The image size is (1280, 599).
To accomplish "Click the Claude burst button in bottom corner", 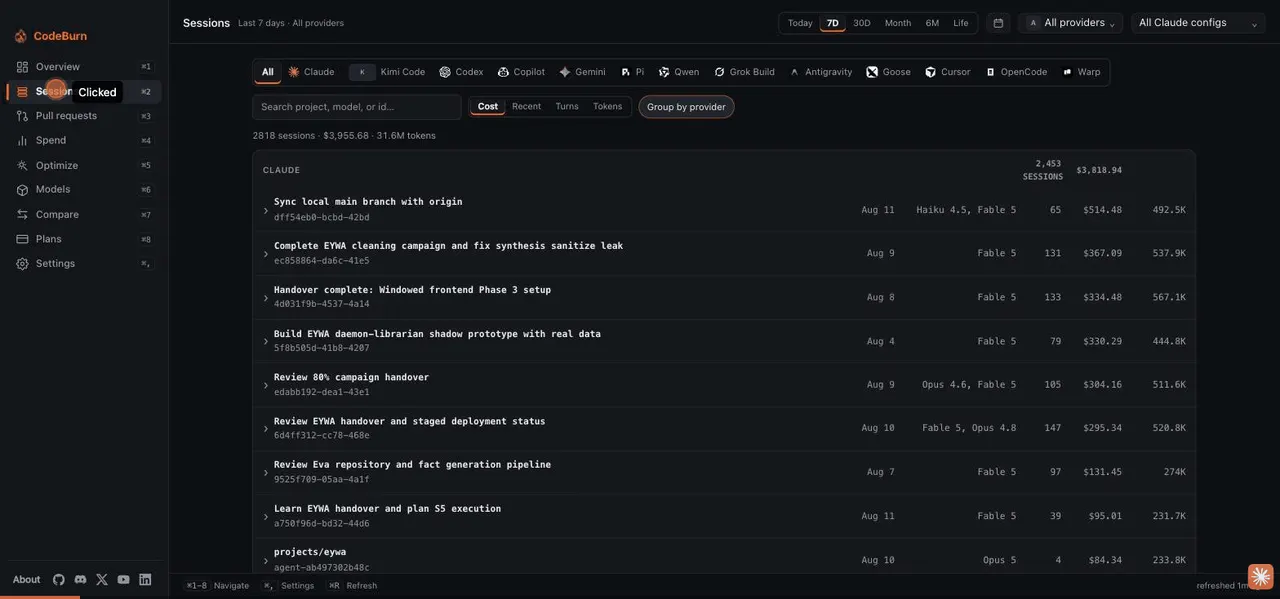I will coord(1260,576).
